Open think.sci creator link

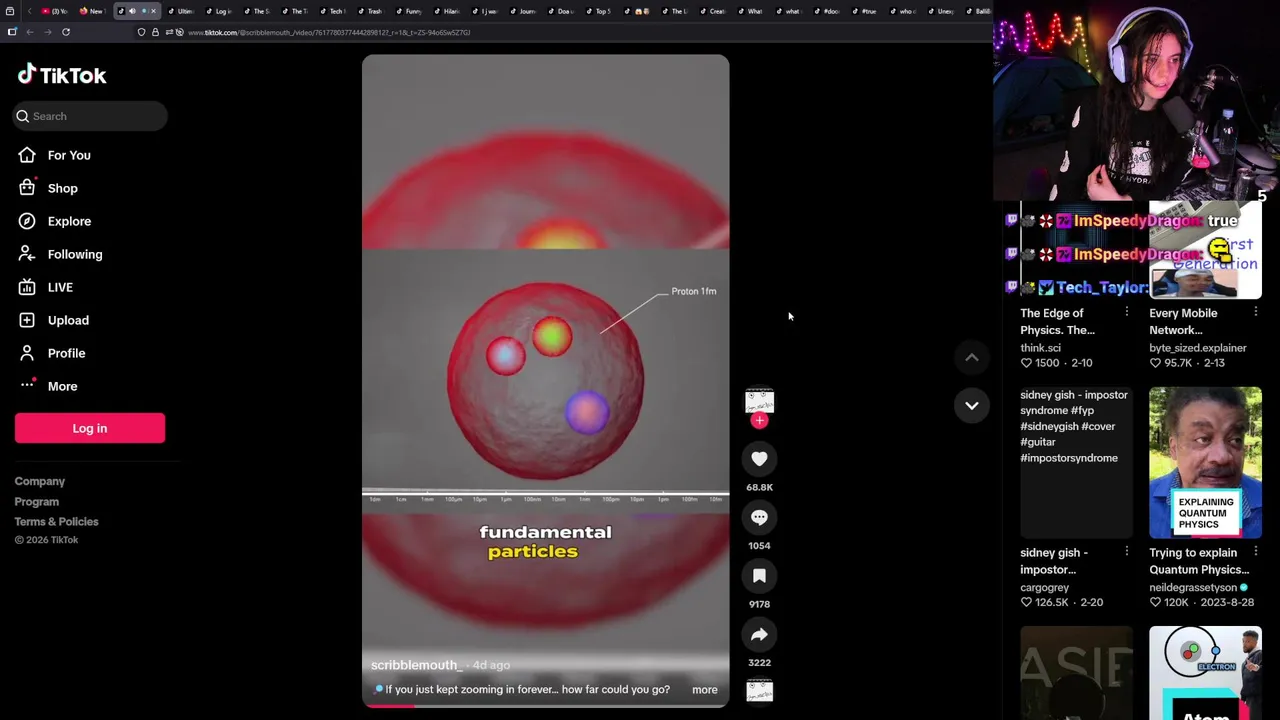pos(1041,348)
